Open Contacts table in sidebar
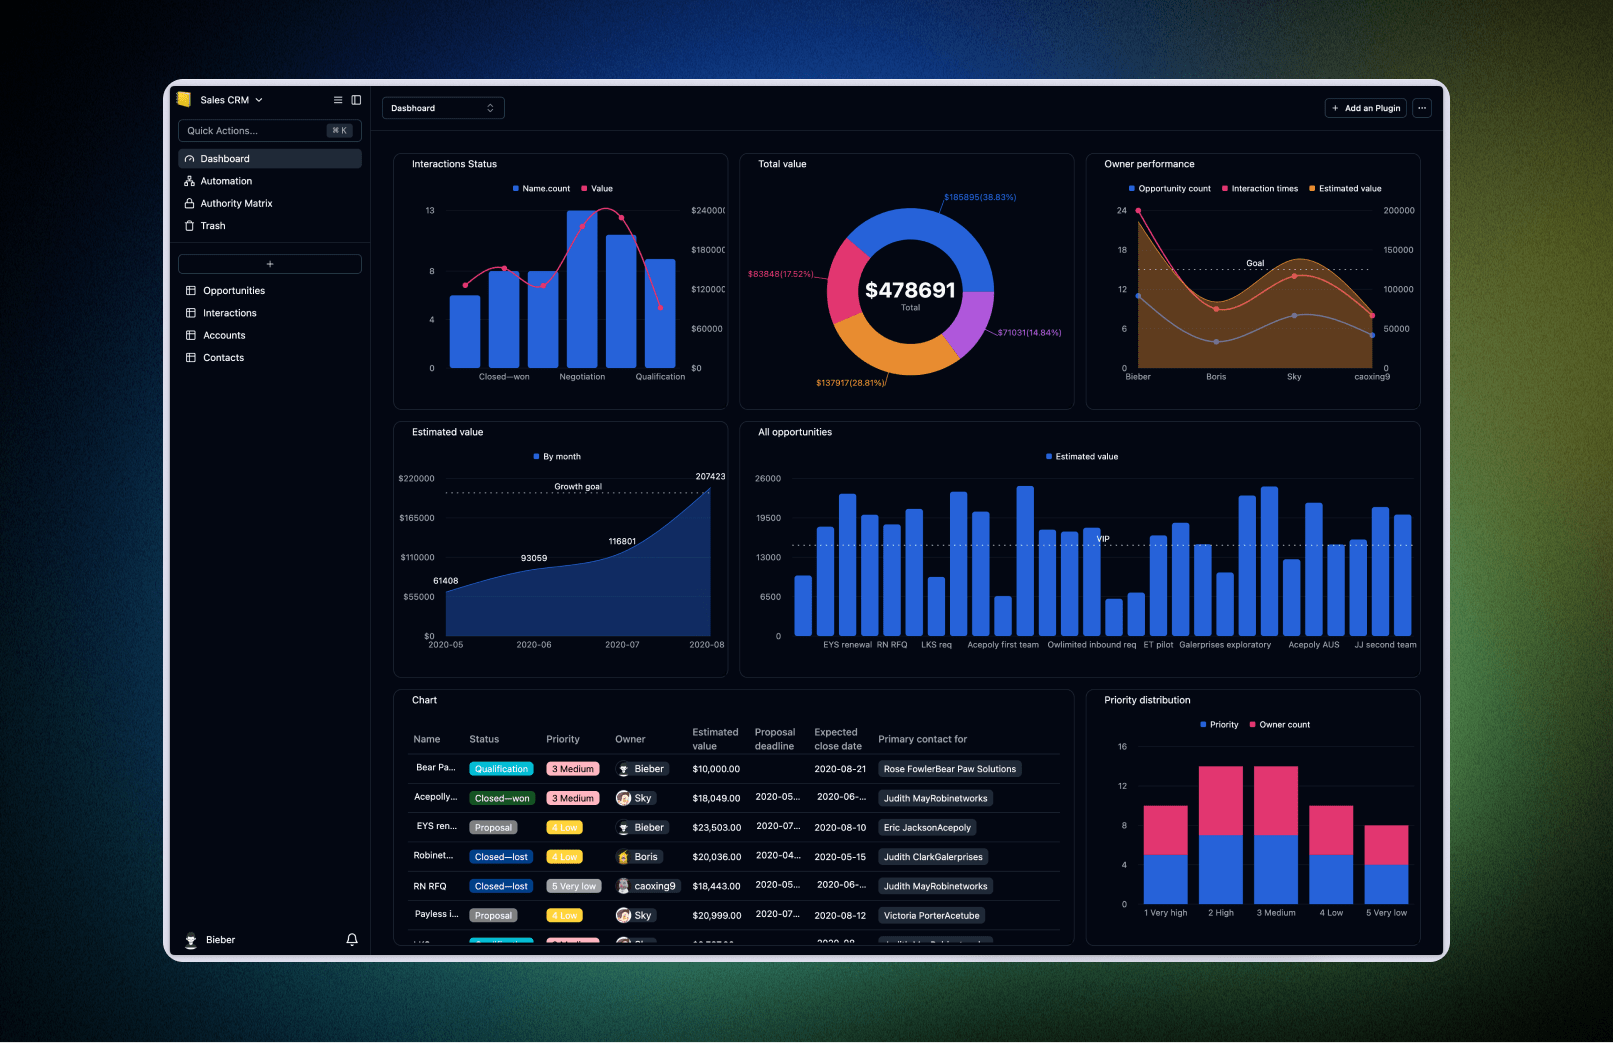This screenshot has width=1613, height=1043. (270, 358)
